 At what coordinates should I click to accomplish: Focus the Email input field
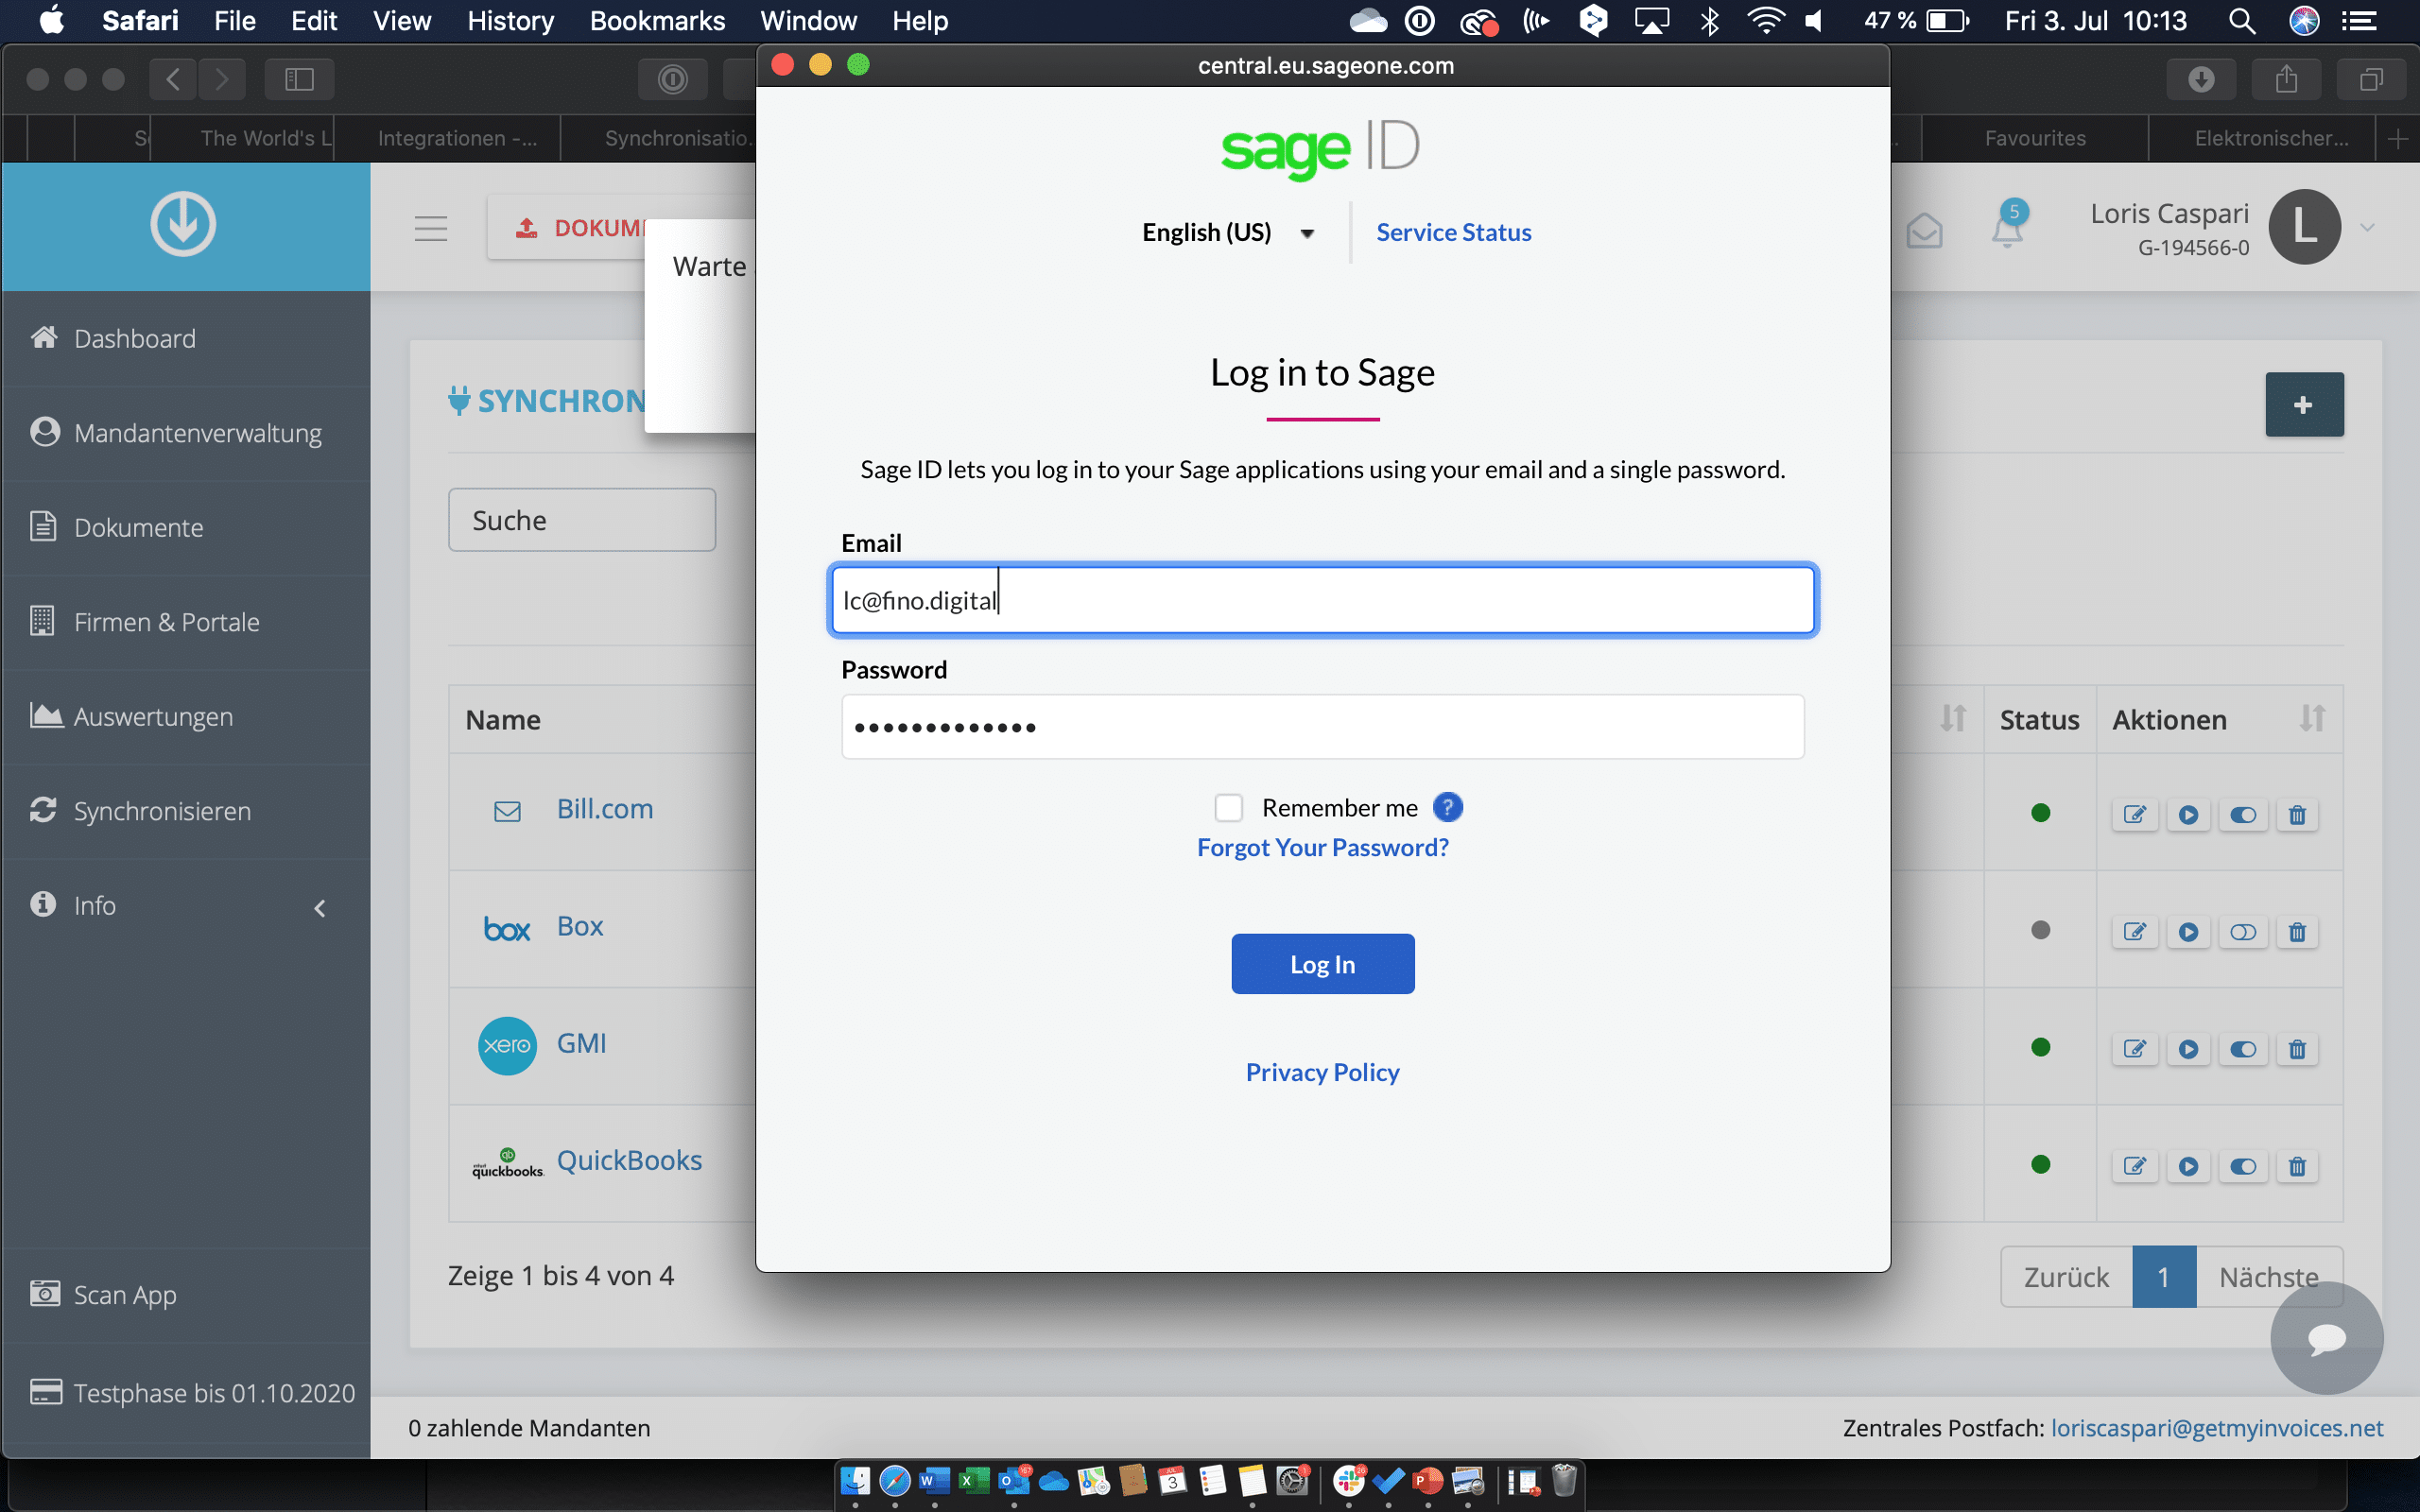point(1322,600)
